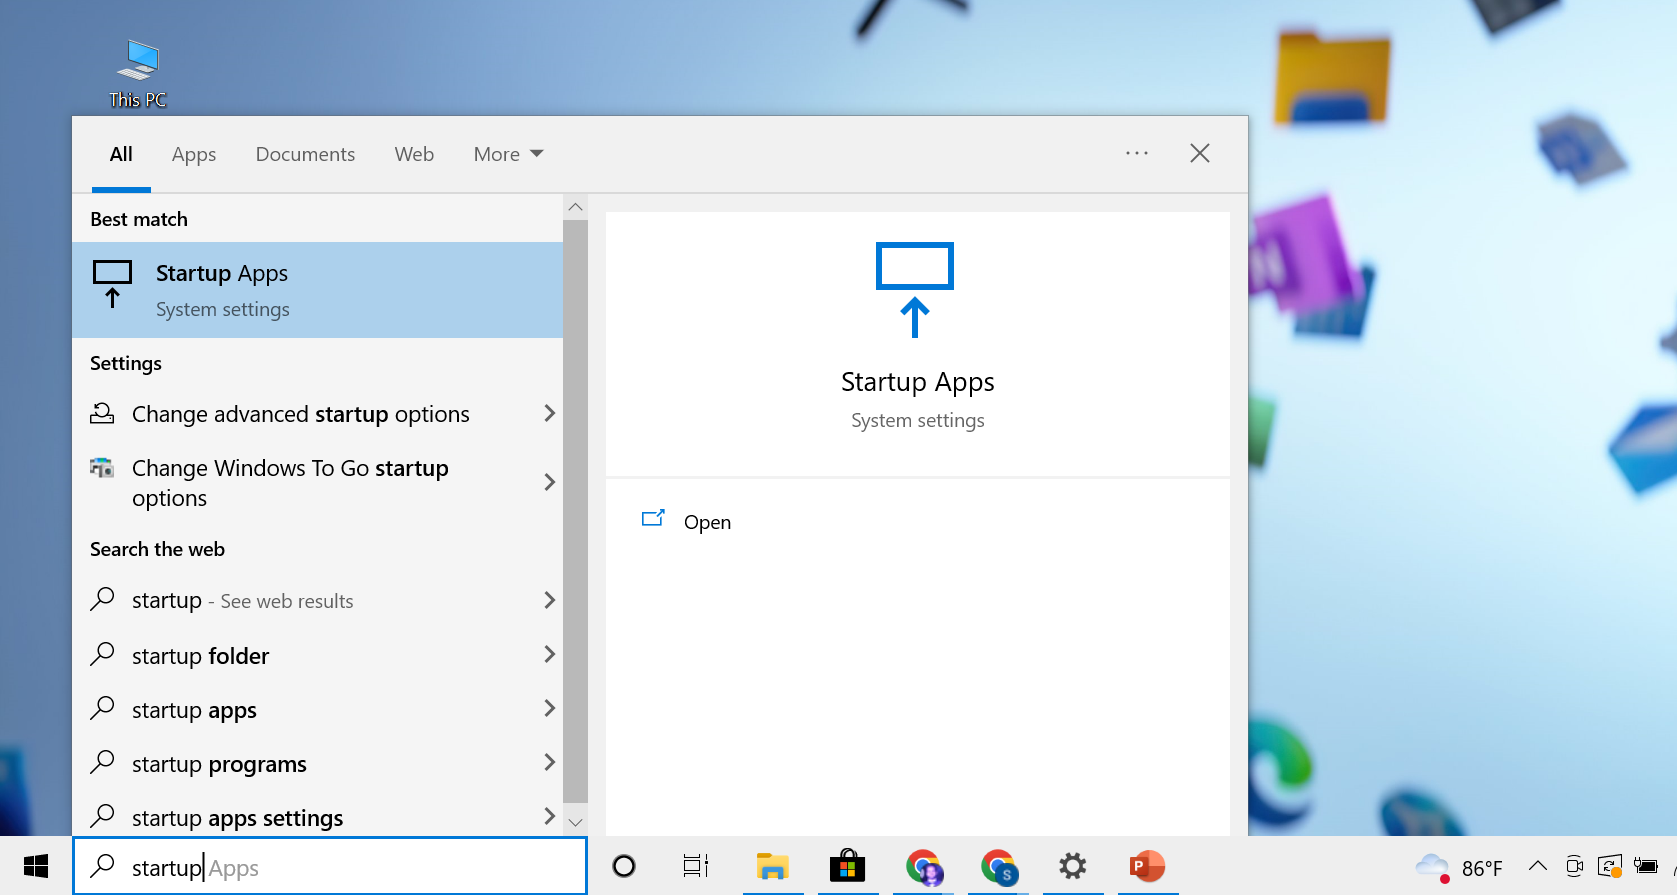Open Settings gear icon in taskbar
The width and height of the screenshot is (1677, 895).
point(1072,866)
